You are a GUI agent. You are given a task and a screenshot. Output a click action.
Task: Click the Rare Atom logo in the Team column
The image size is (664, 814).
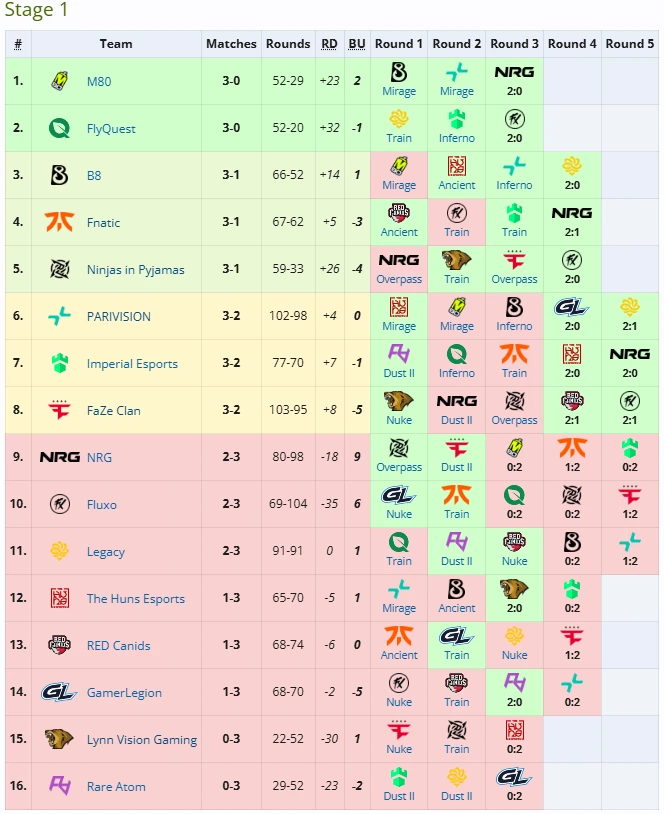pyautogui.click(x=59, y=786)
